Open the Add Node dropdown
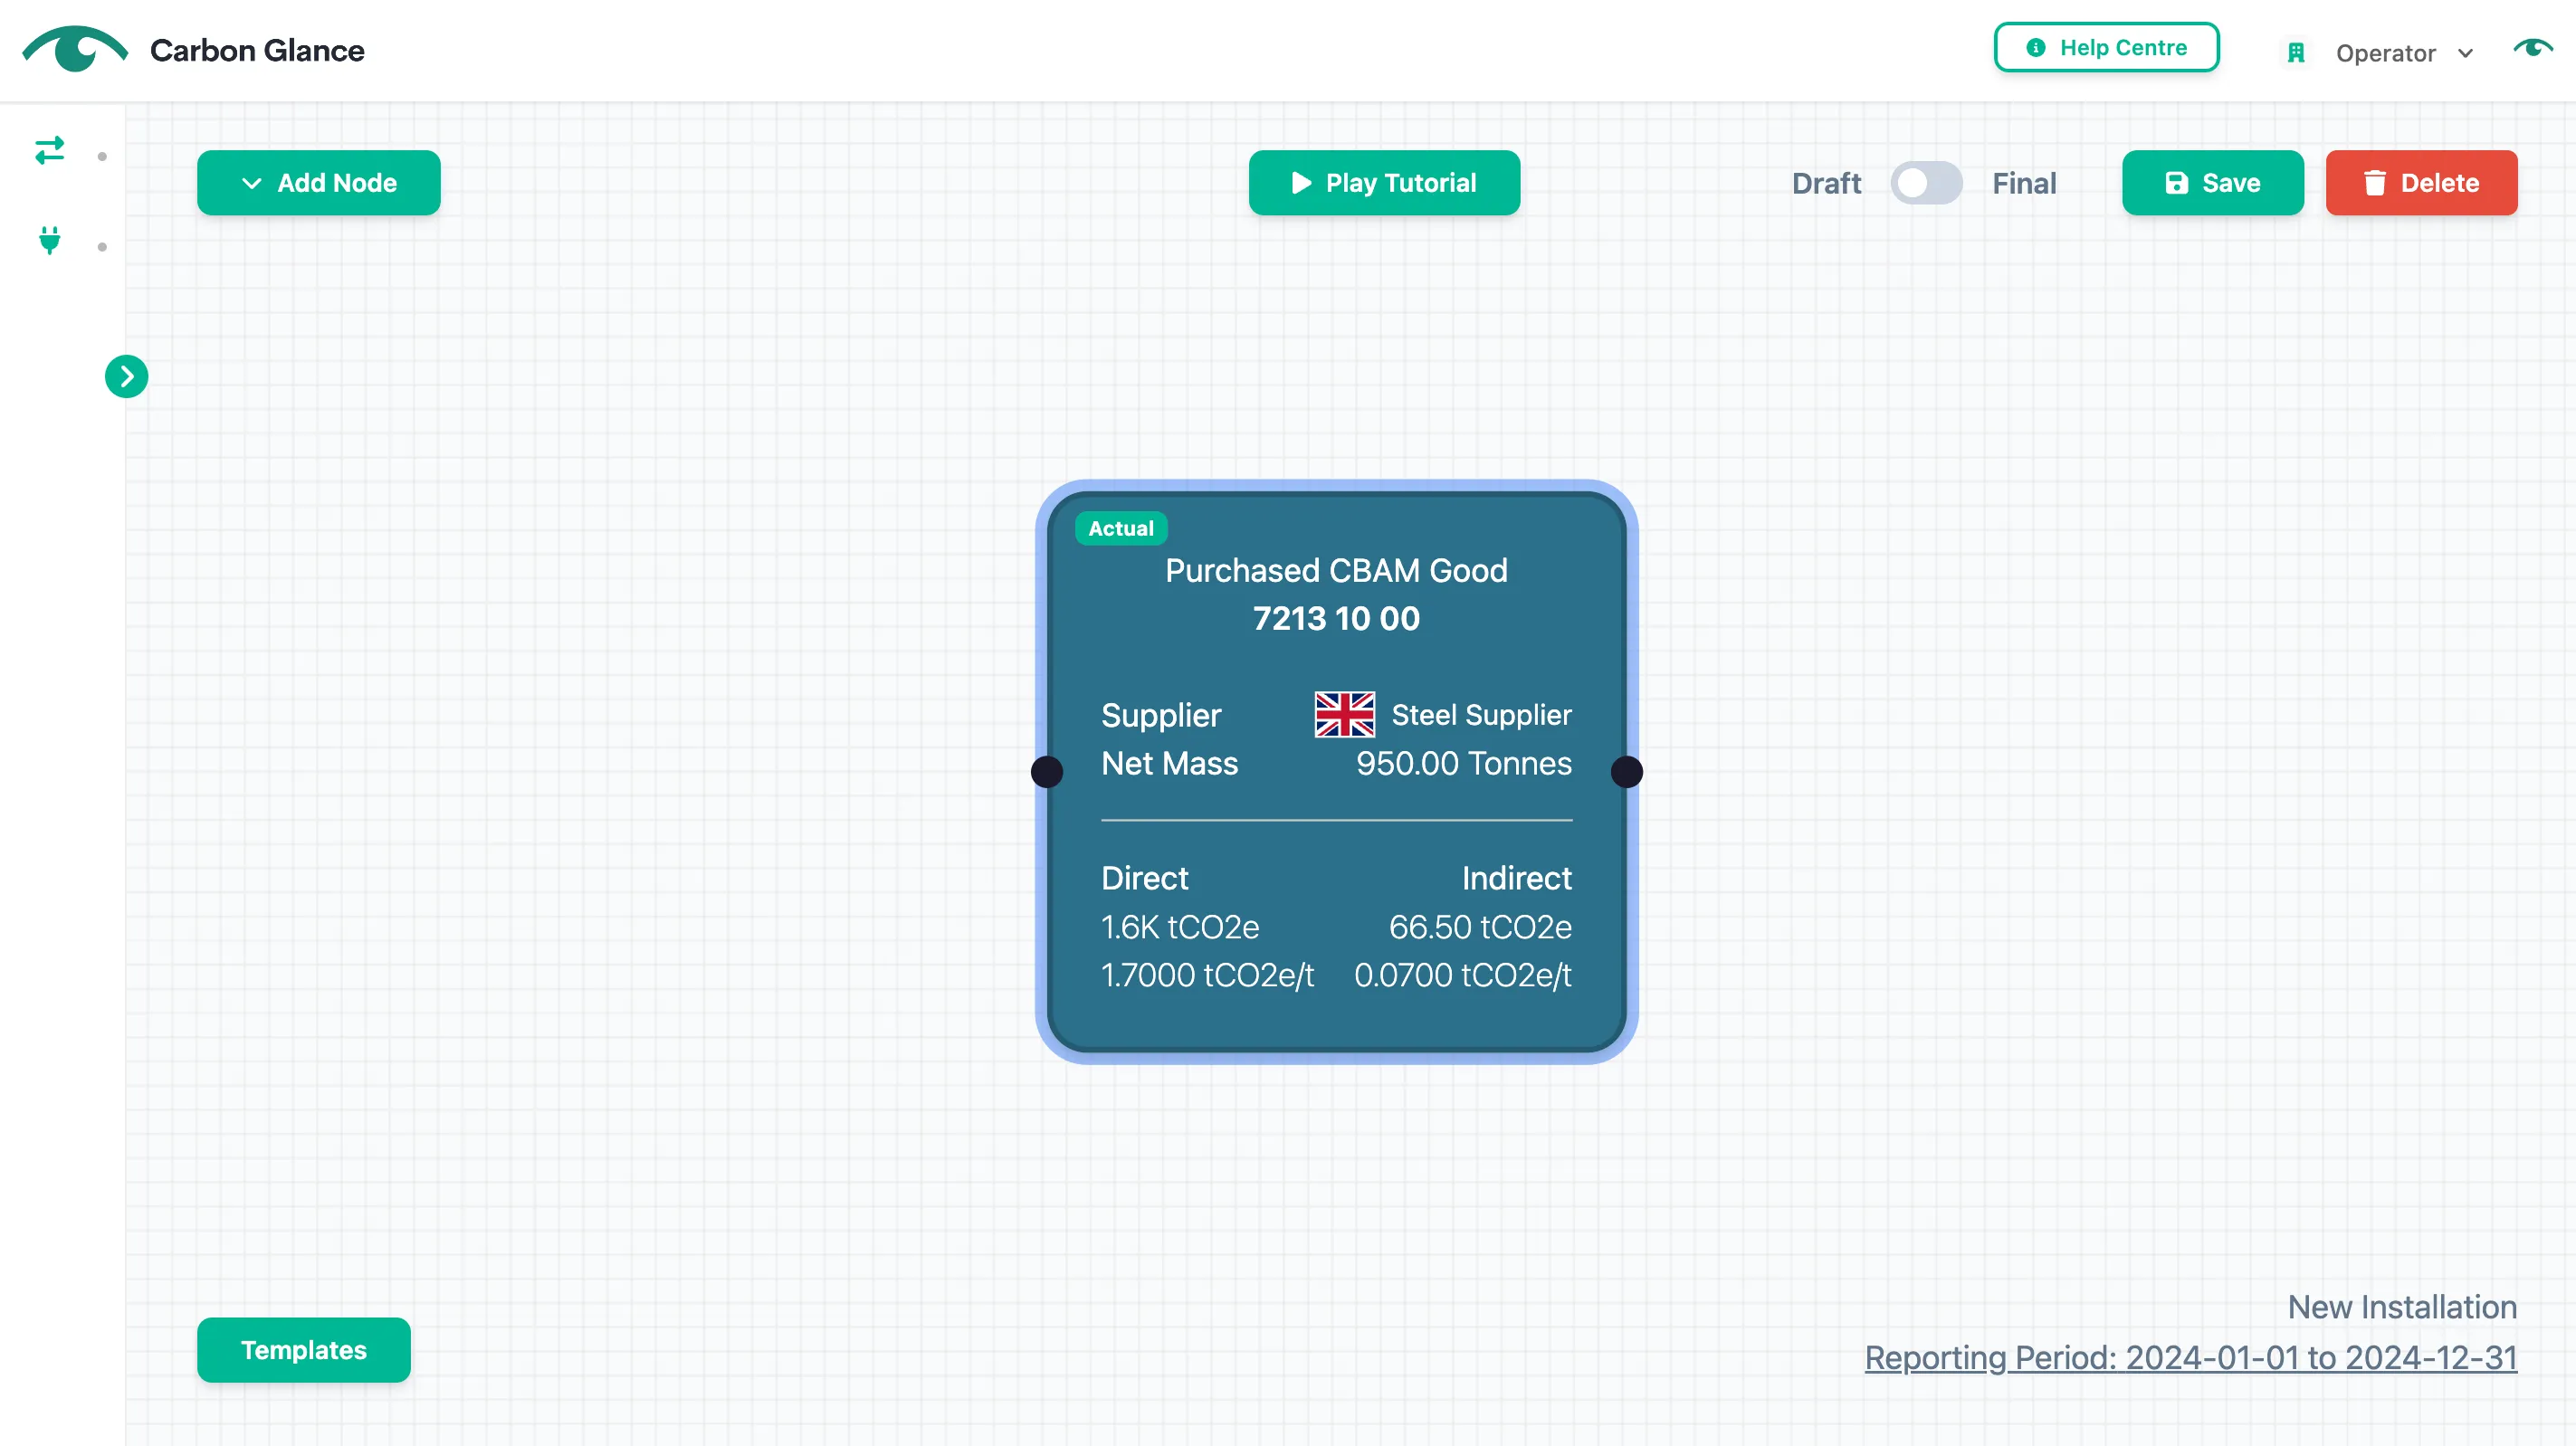Viewport: 2576px width, 1446px height. point(319,183)
